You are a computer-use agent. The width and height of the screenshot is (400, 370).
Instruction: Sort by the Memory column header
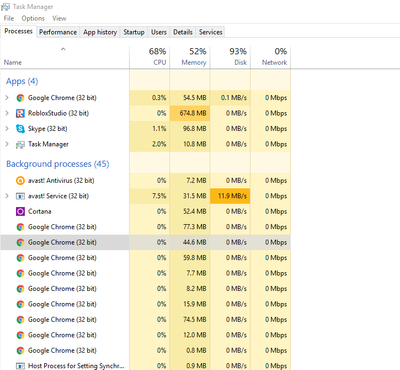pyautogui.click(x=190, y=57)
